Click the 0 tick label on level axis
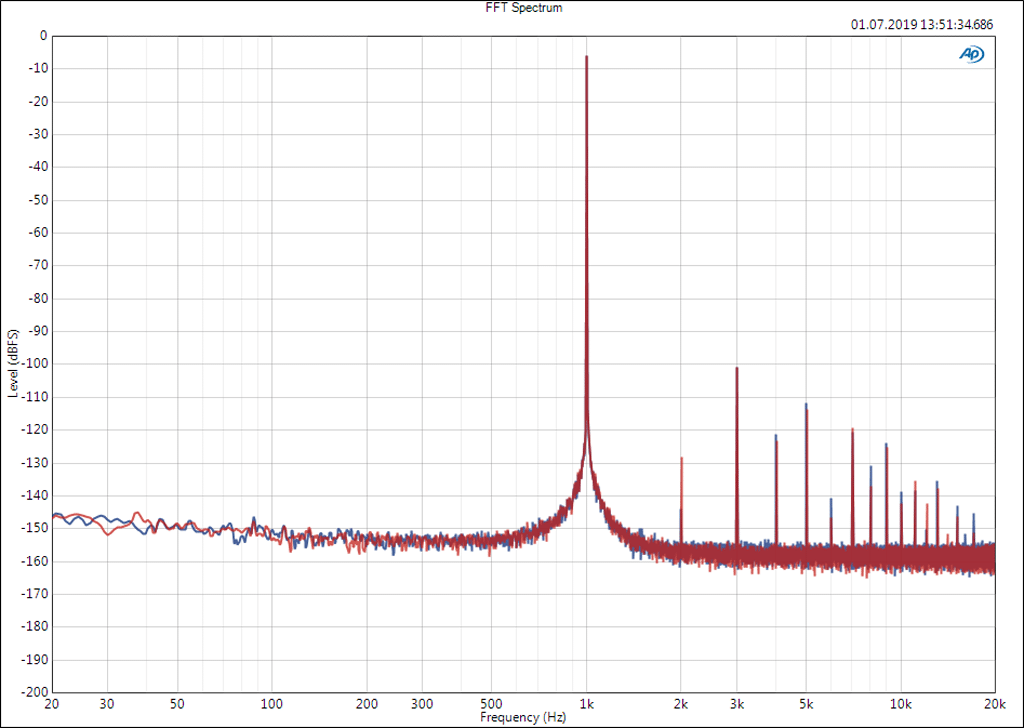This screenshot has height=728, width=1024. 43,36
